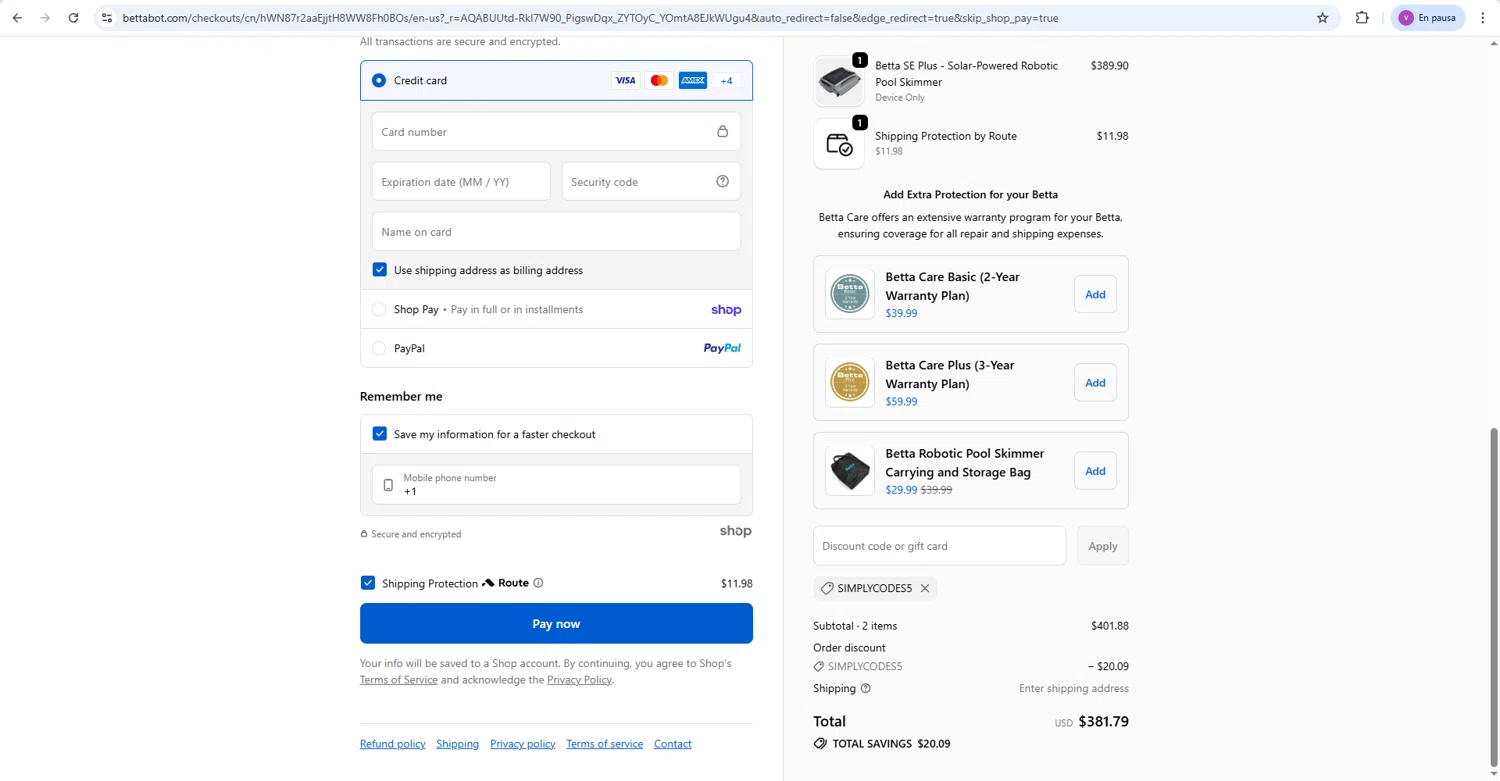Focus the Security code field

point(651,181)
